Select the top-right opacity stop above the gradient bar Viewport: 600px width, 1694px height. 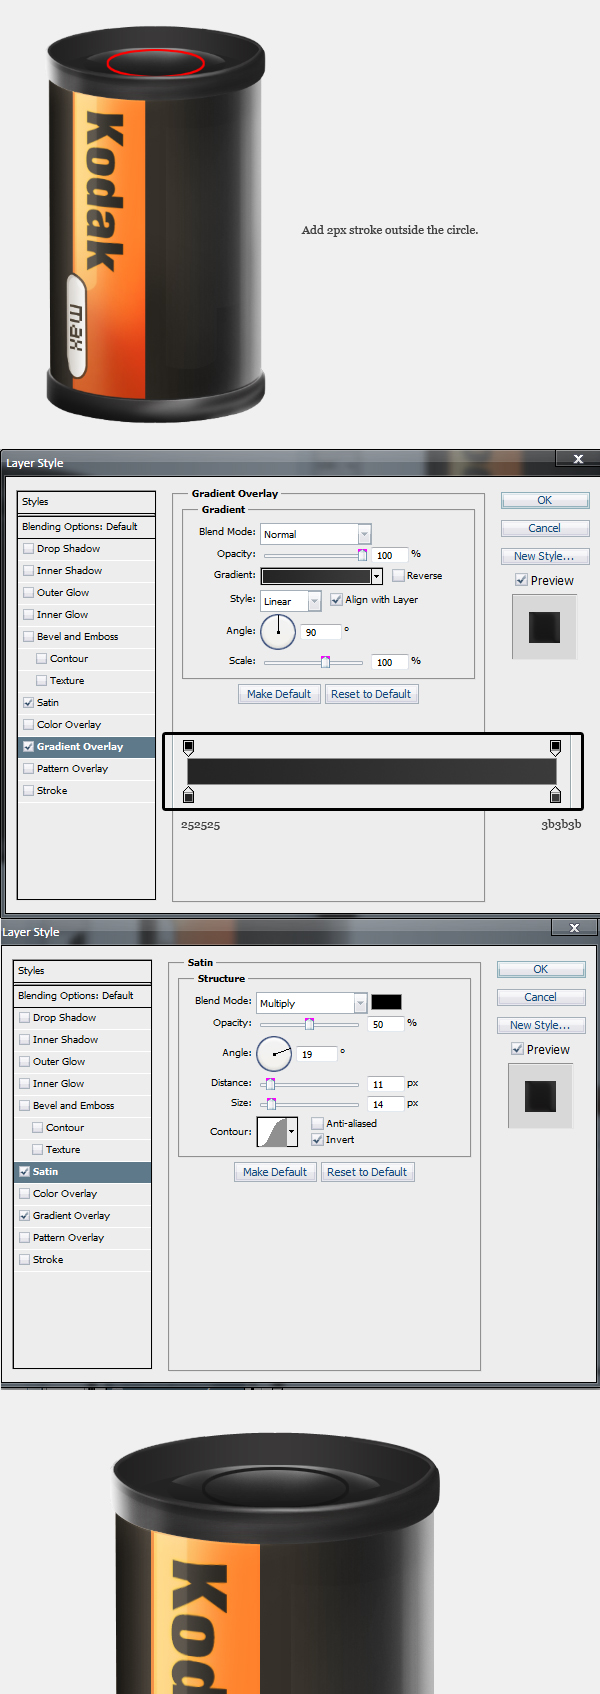click(x=555, y=747)
